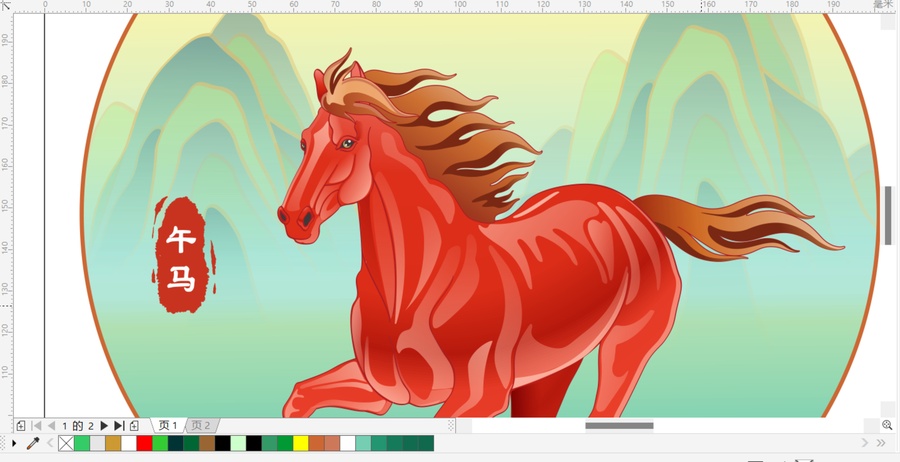
Task: Choose the orange swatch next to yellow
Action: [x=317, y=443]
